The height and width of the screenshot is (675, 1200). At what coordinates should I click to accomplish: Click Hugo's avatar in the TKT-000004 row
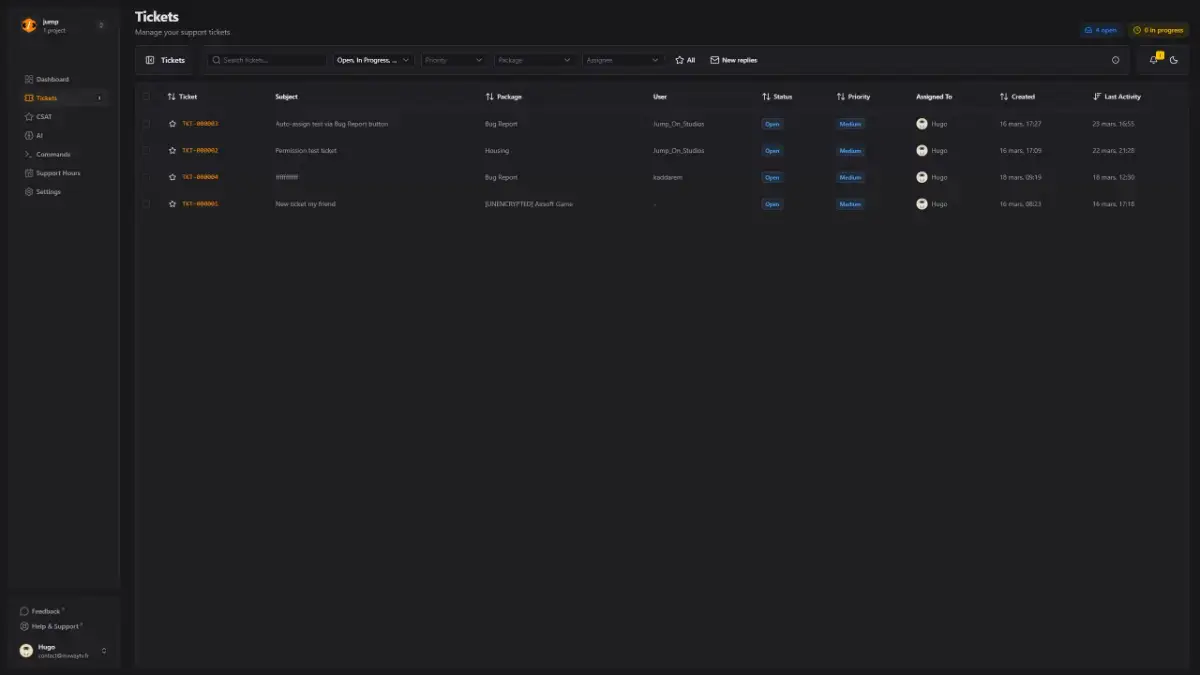coord(922,177)
